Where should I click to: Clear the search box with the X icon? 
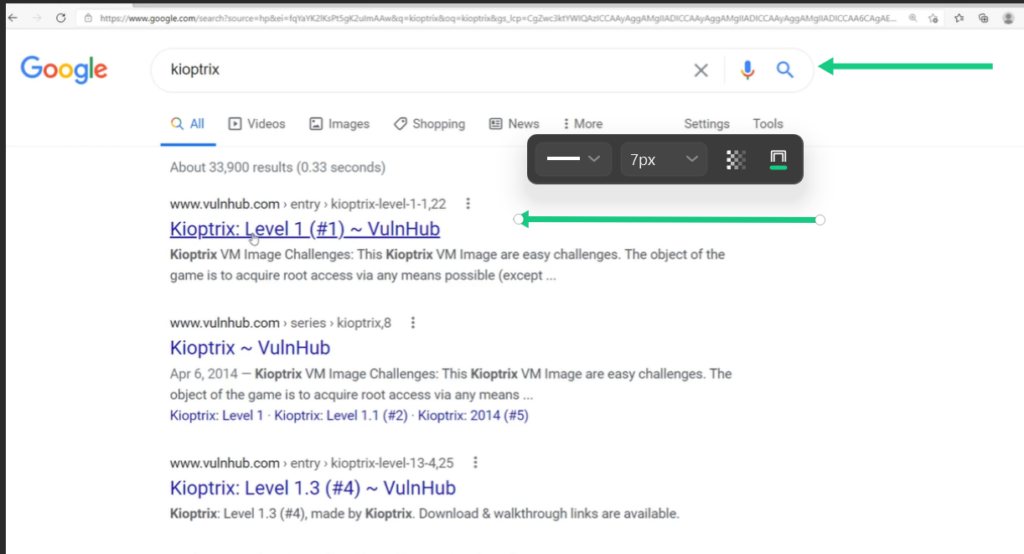pyautogui.click(x=701, y=70)
